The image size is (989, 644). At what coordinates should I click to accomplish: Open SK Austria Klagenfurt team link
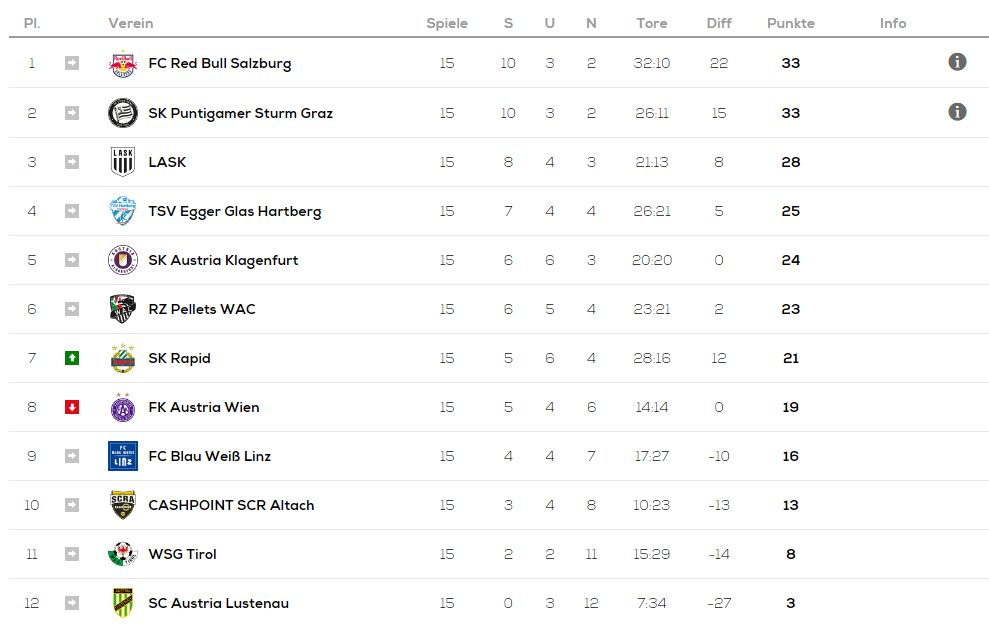pos(223,260)
